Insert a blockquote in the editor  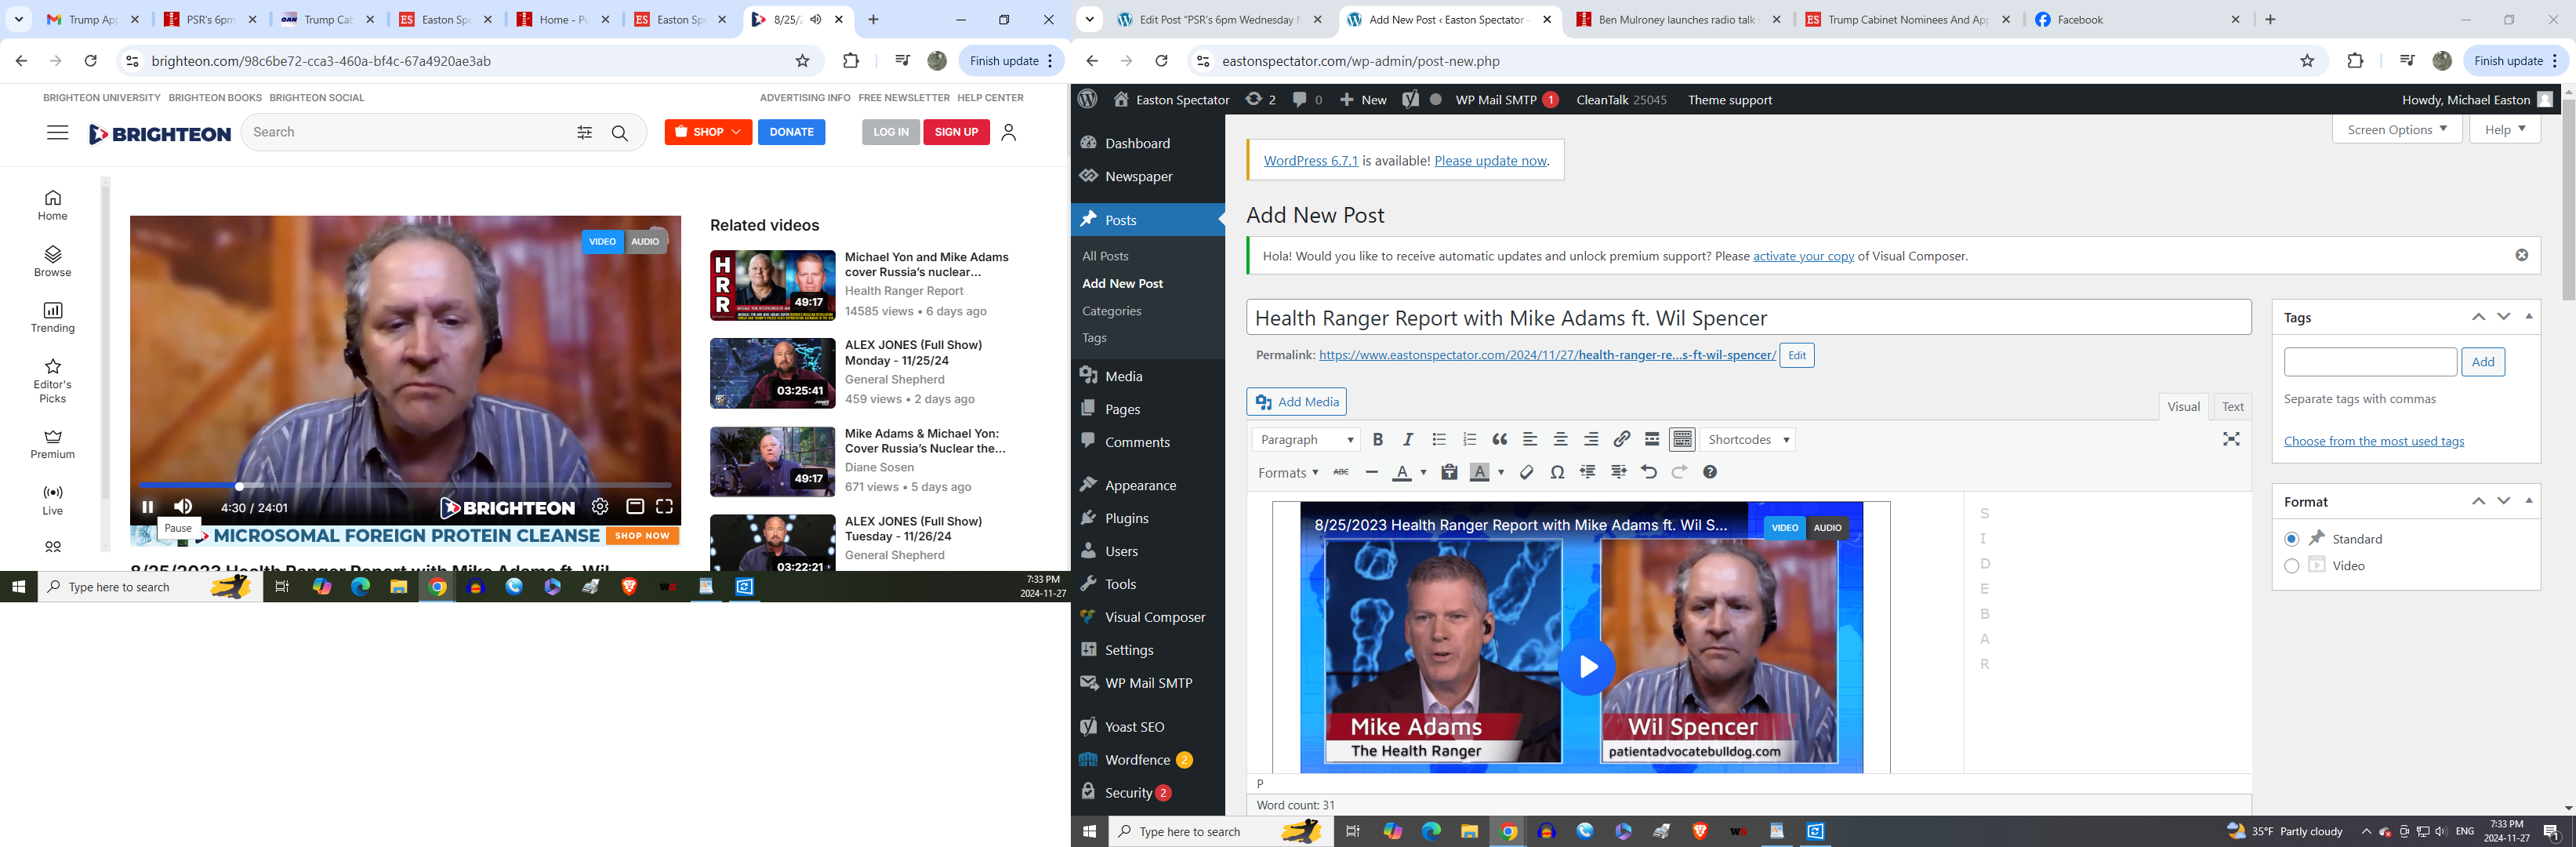[x=1499, y=439]
